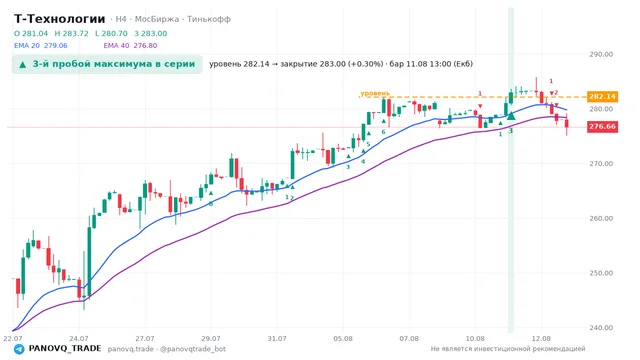Click the Telegram icon beside PANOVQ_TRADE
This screenshot has width=640, height=360.
tap(19, 349)
